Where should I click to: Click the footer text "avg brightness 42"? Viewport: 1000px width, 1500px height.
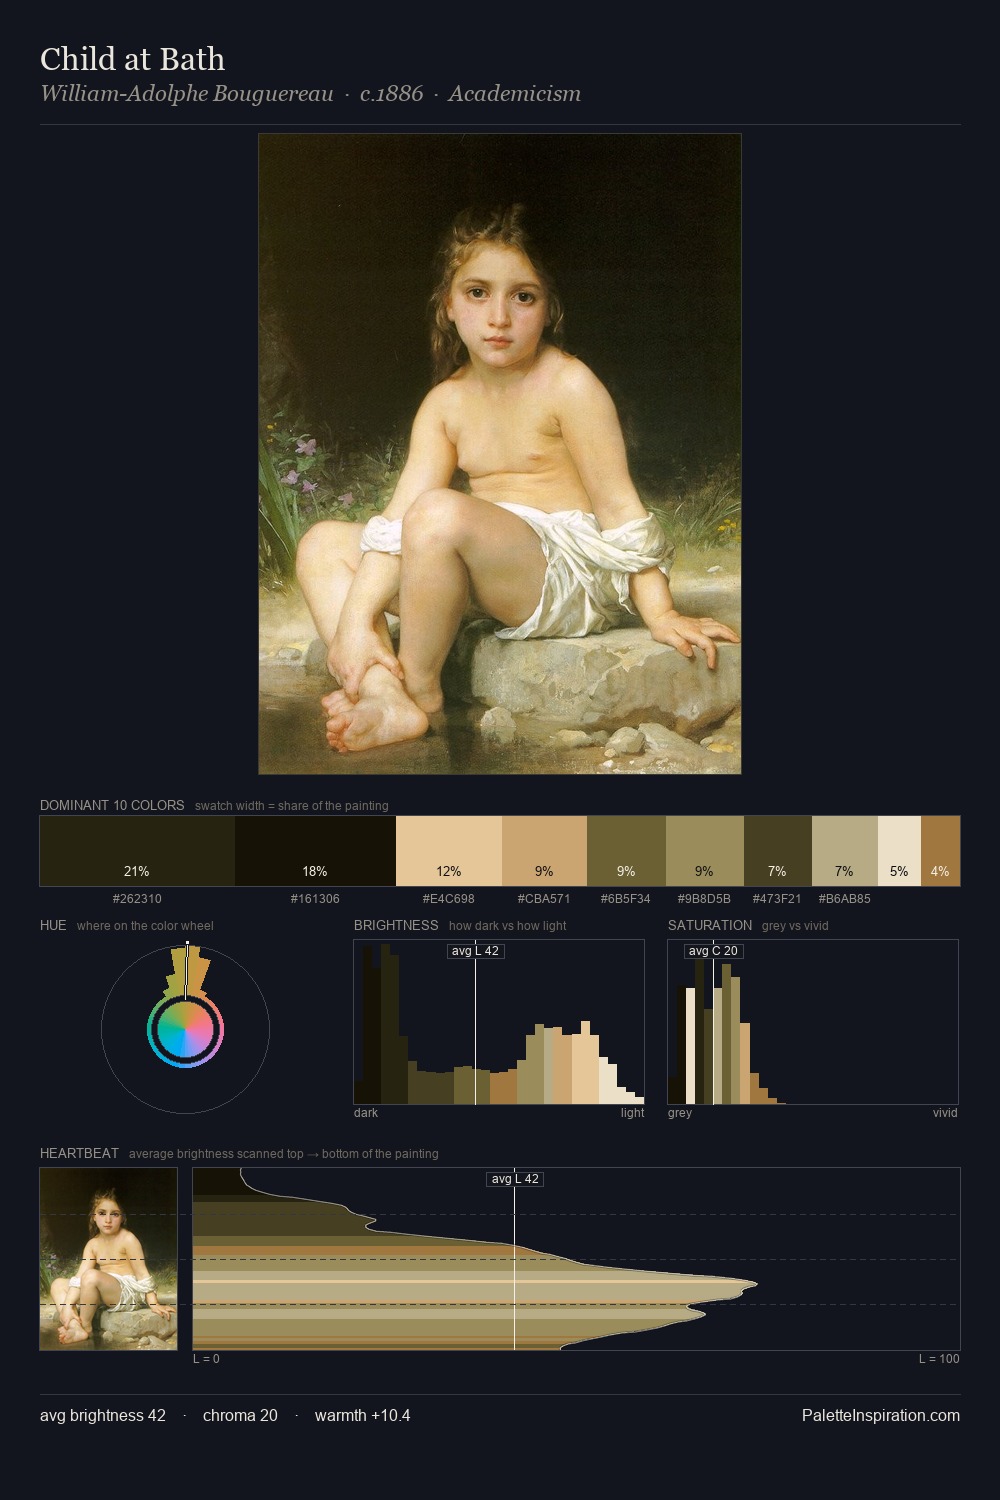click(103, 1415)
